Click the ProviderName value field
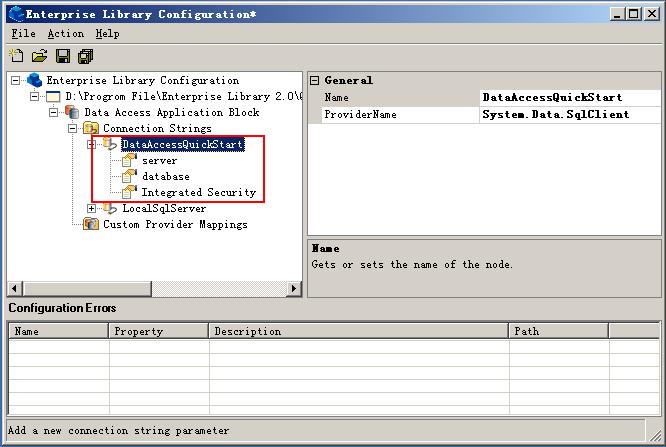This screenshot has width=666, height=447. (x=570, y=114)
